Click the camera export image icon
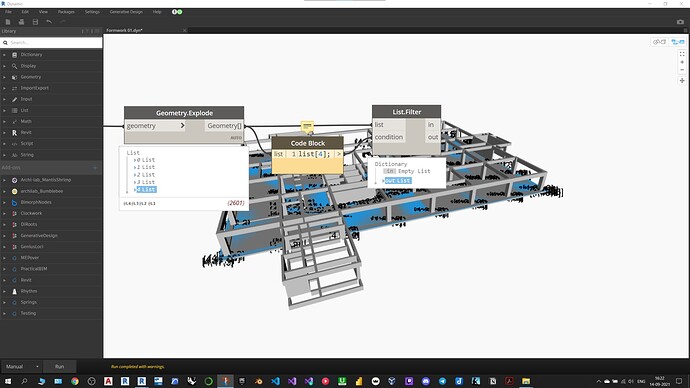The image size is (690, 388). pyautogui.click(x=680, y=22)
